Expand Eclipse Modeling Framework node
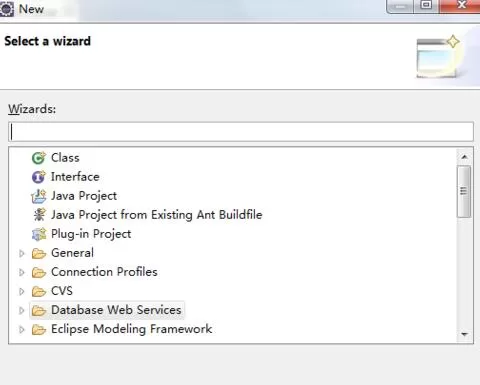480x385 pixels. tap(22, 330)
